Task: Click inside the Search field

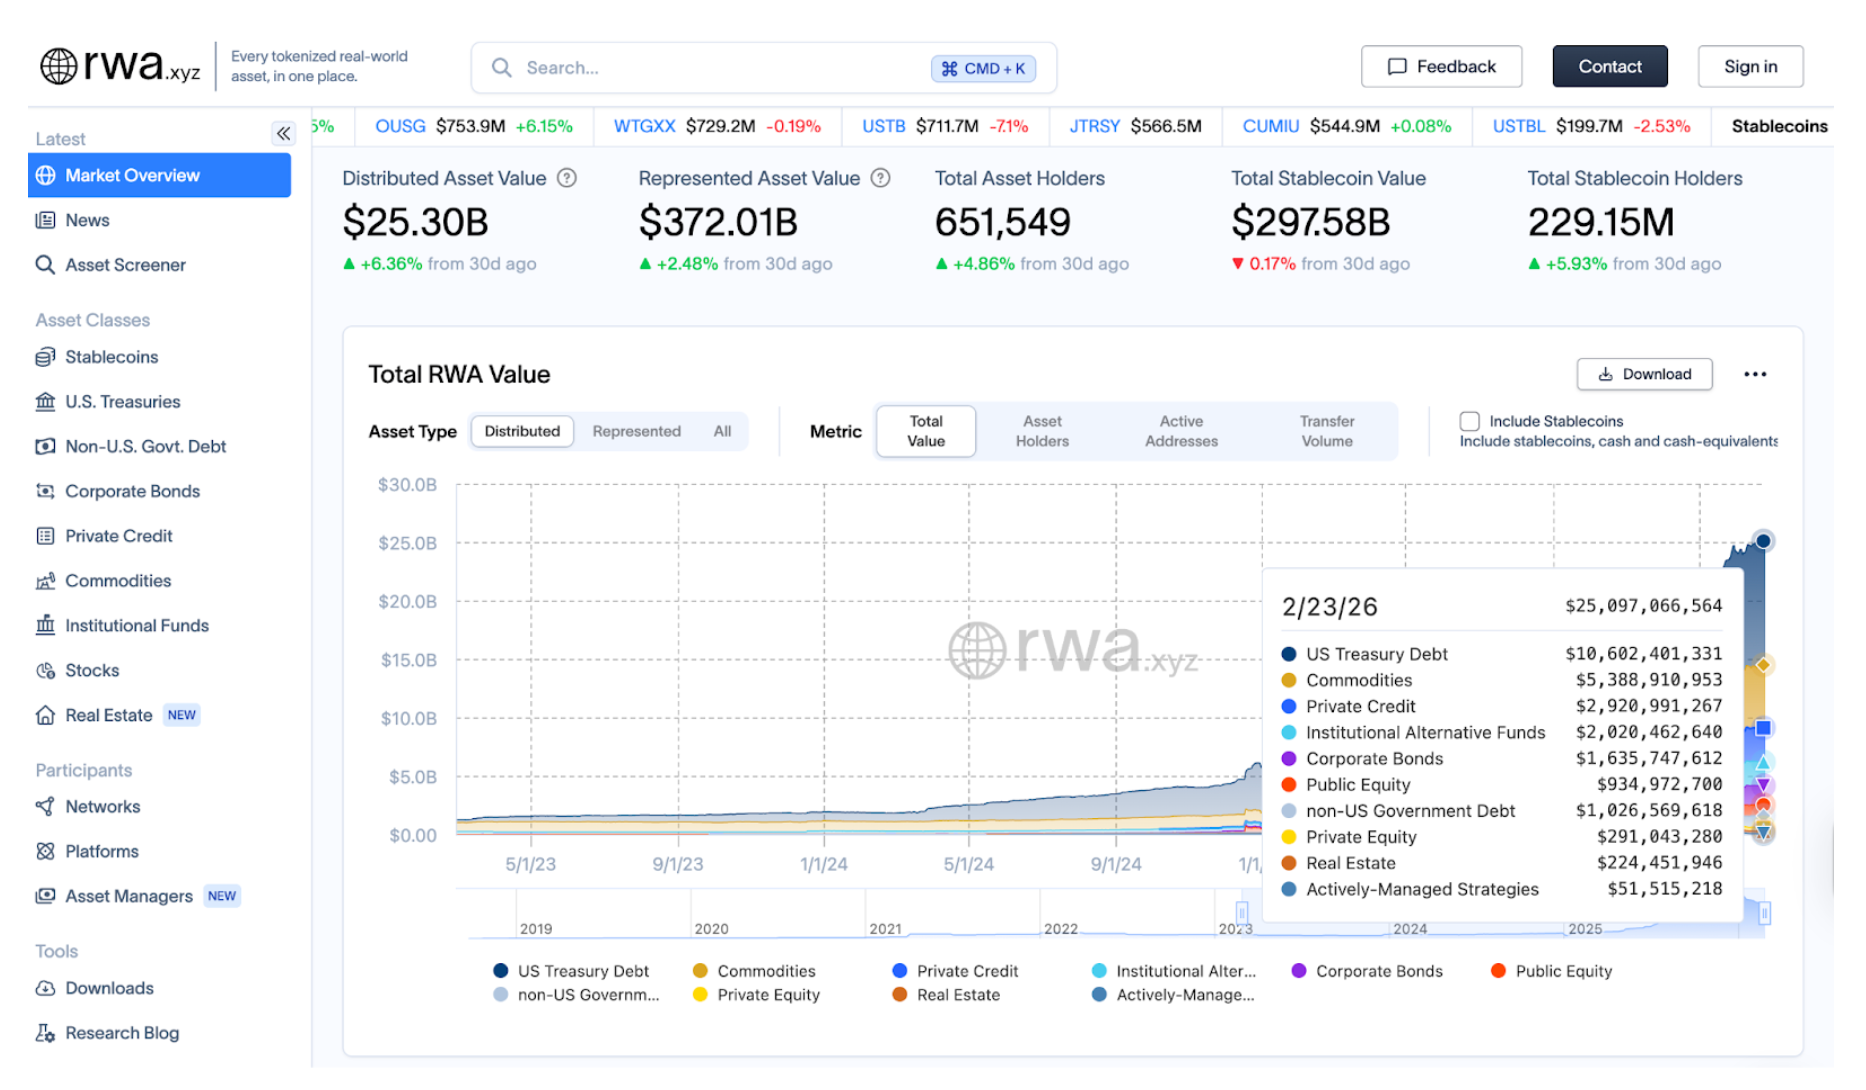Action: (700, 67)
